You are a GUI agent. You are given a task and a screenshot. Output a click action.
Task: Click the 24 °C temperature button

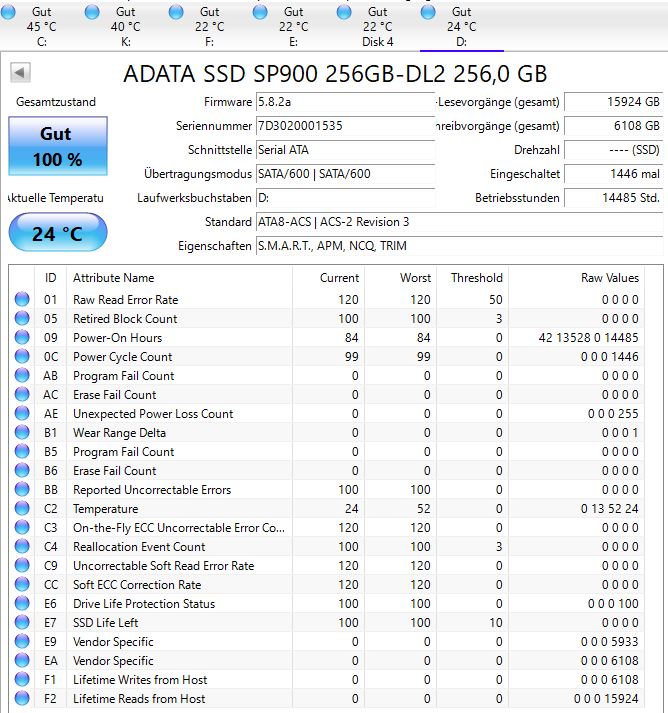click(58, 232)
